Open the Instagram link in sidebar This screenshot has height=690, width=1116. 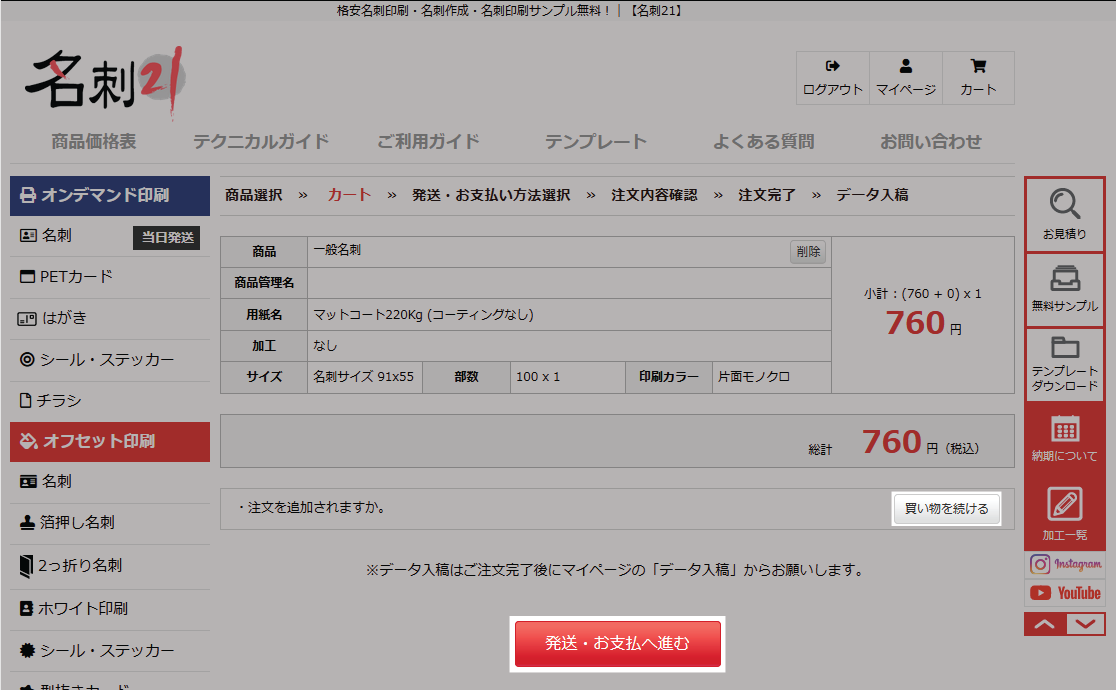(x=1065, y=565)
